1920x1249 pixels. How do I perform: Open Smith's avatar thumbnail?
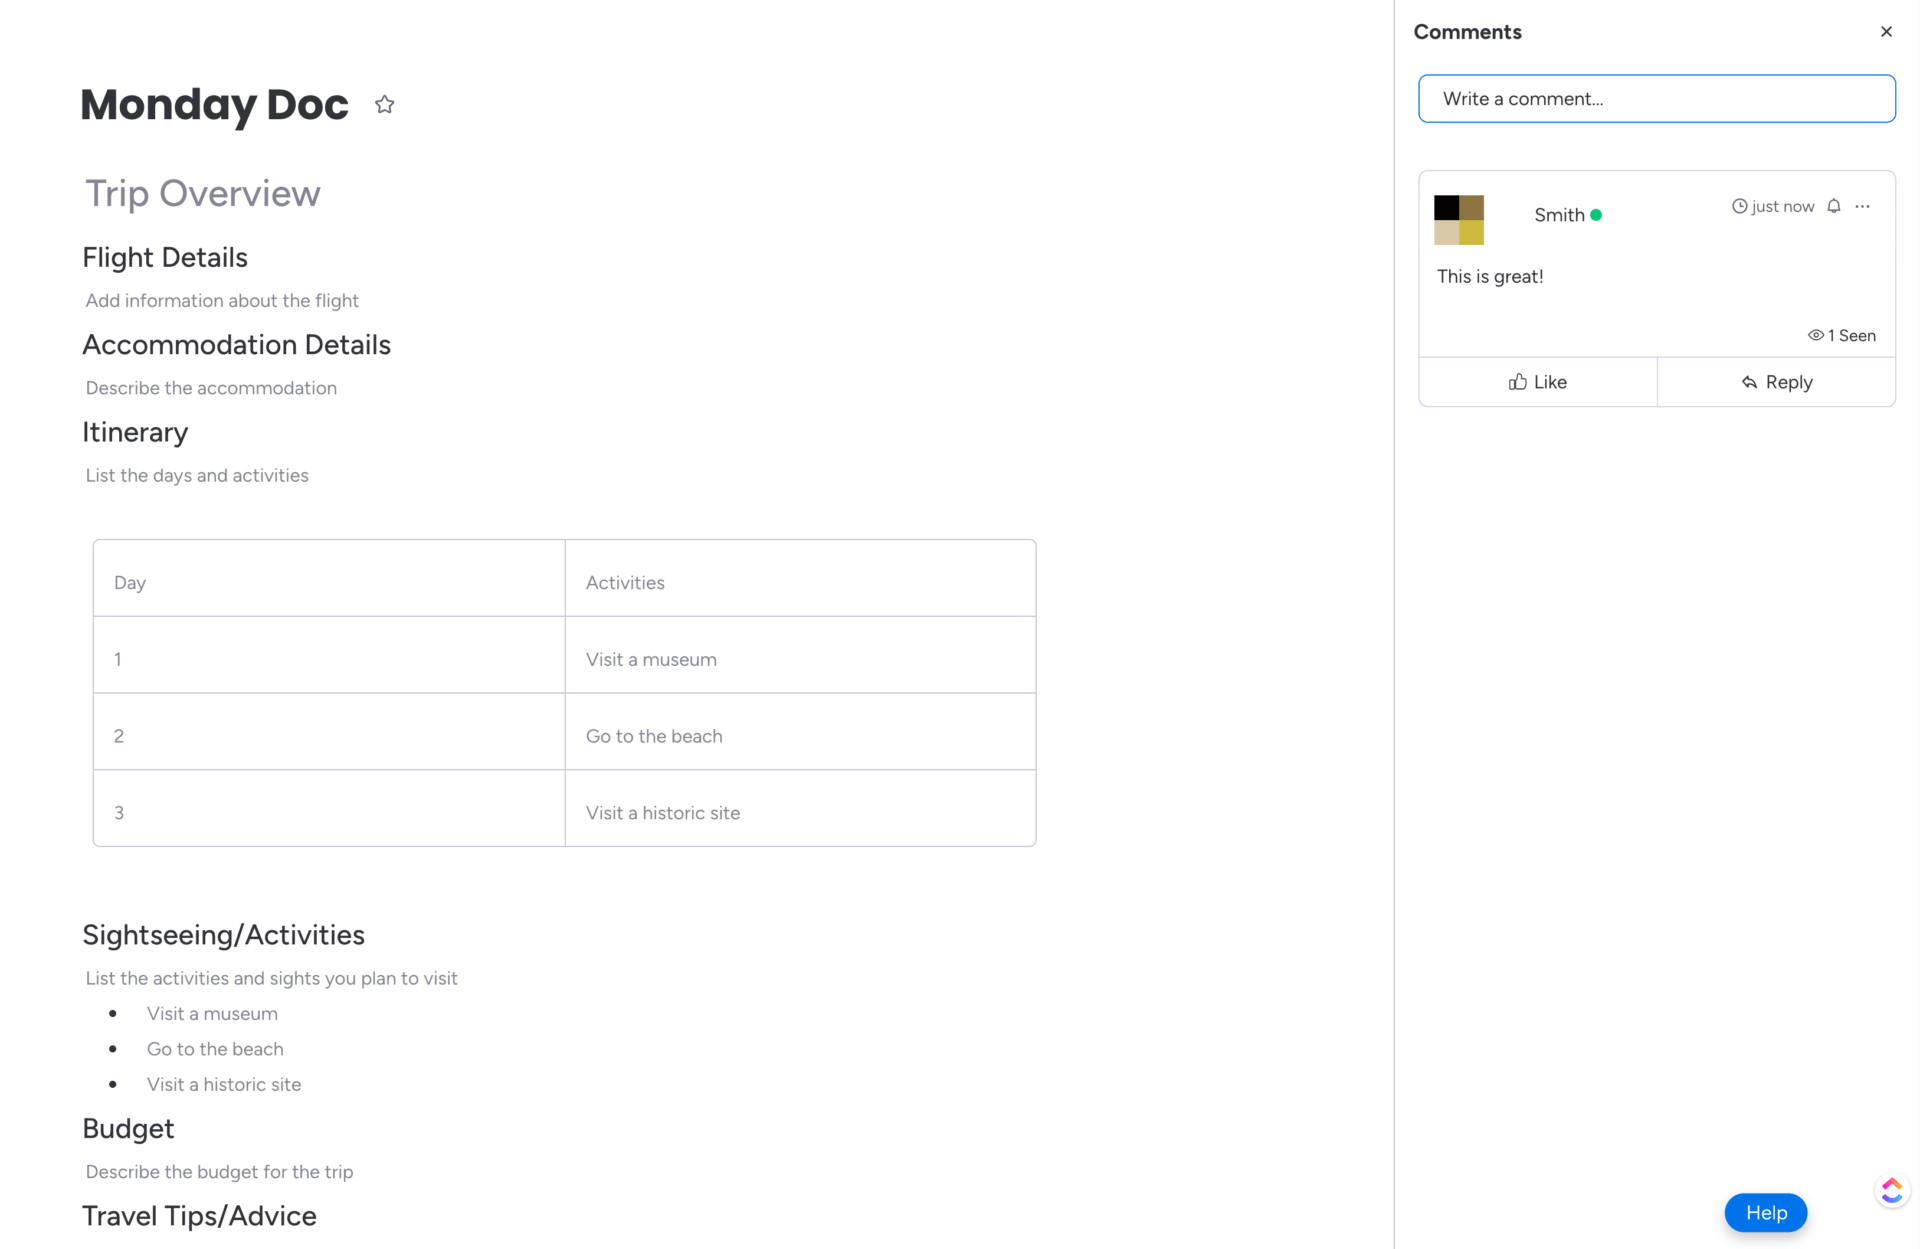1459,220
